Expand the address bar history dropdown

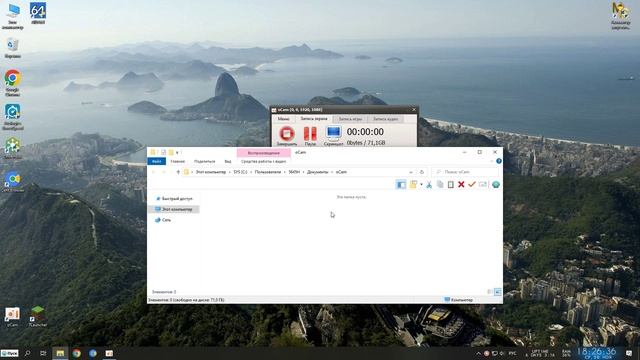pyautogui.click(x=411, y=172)
